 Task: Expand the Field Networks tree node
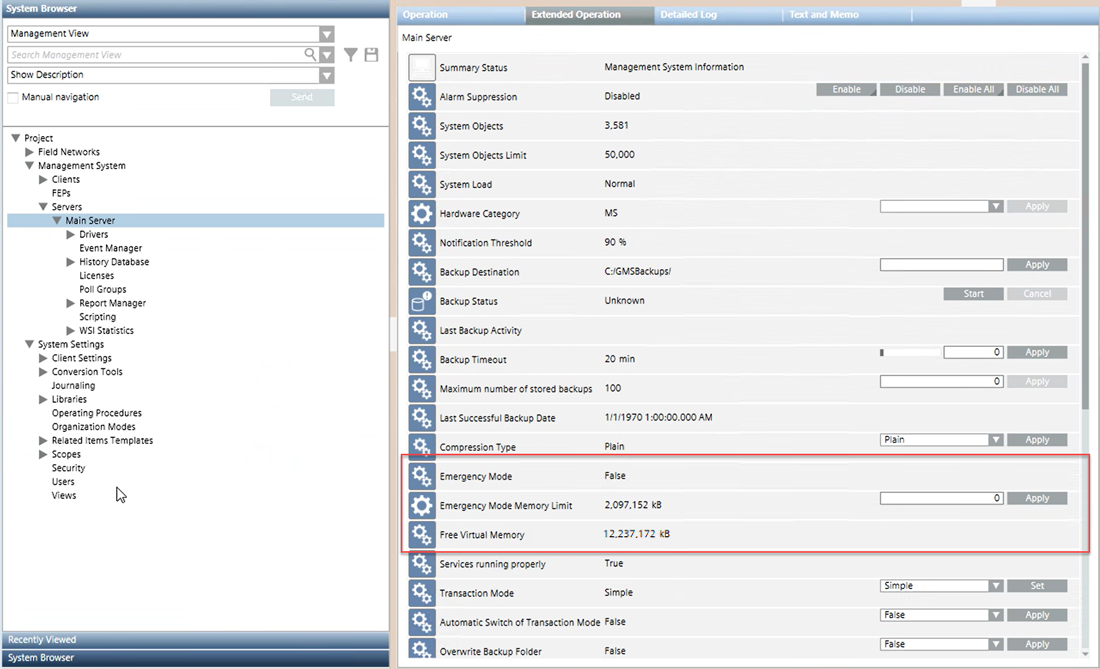[30, 152]
